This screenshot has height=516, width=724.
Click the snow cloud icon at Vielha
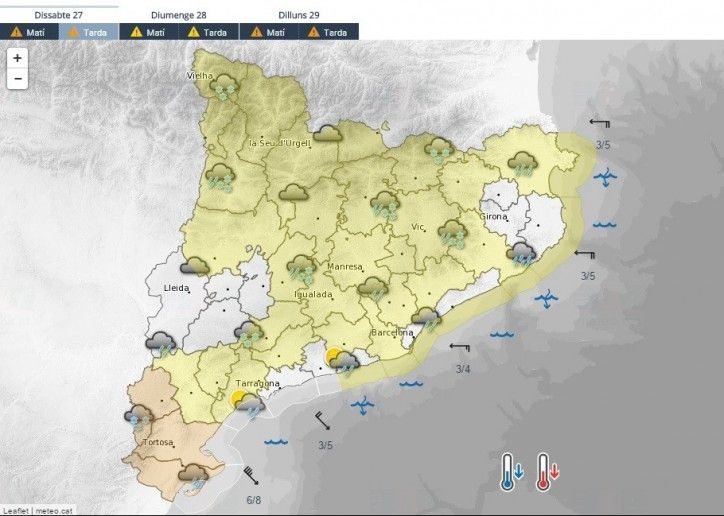pyautogui.click(x=224, y=87)
